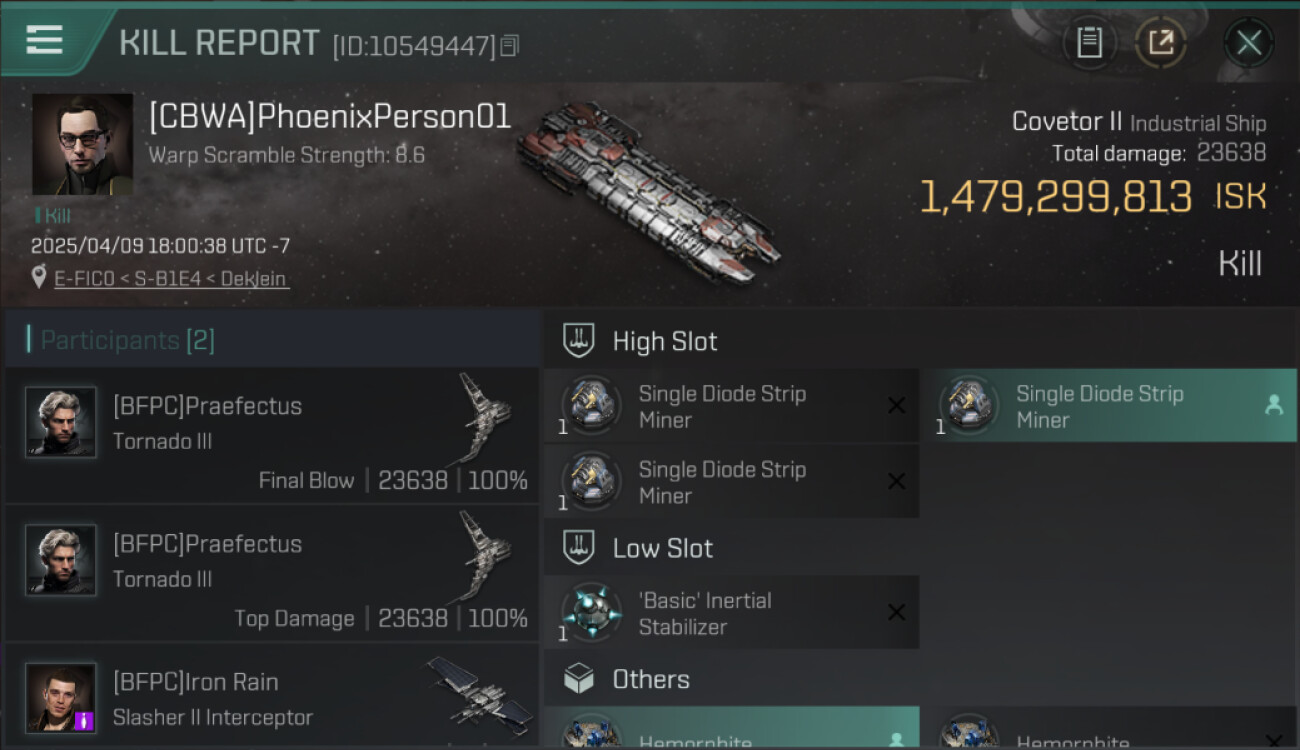Select Praefectus Top Damage entry
Screen dimensions: 1300x750
tap(272, 573)
